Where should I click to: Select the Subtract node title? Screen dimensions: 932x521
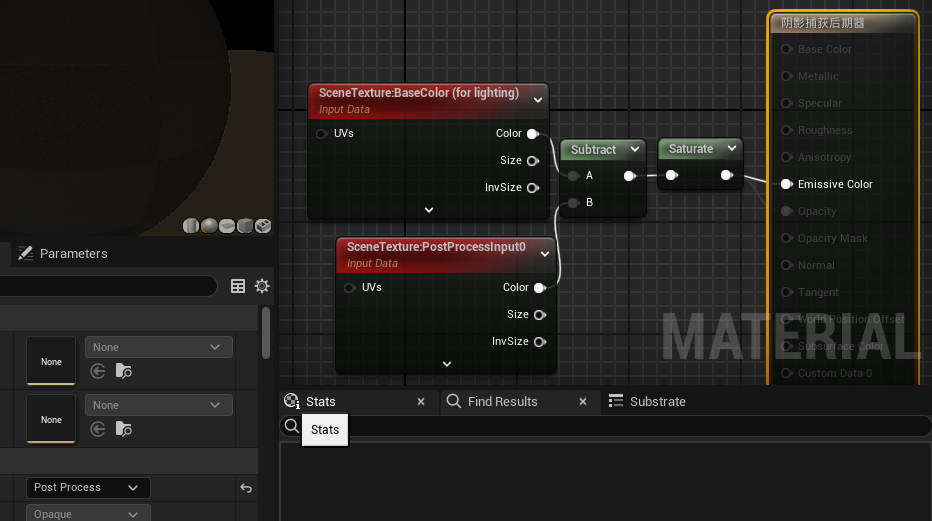pos(593,150)
